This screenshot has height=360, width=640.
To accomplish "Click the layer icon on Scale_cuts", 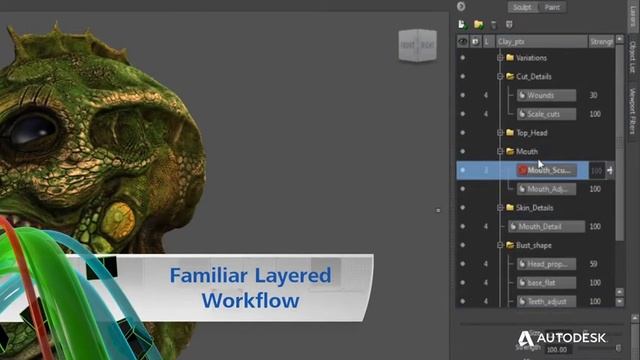I will pyautogui.click(x=522, y=114).
